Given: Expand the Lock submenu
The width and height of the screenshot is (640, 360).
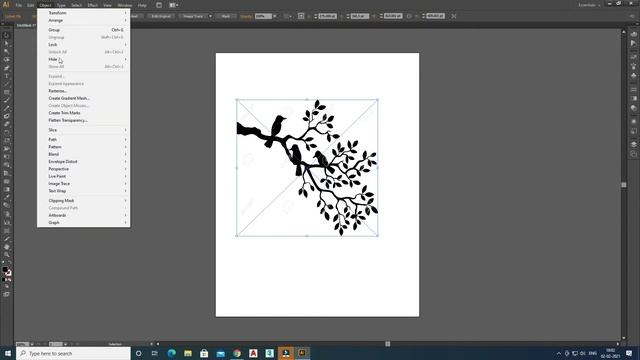Looking at the screenshot, I should pyautogui.click(x=84, y=44).
